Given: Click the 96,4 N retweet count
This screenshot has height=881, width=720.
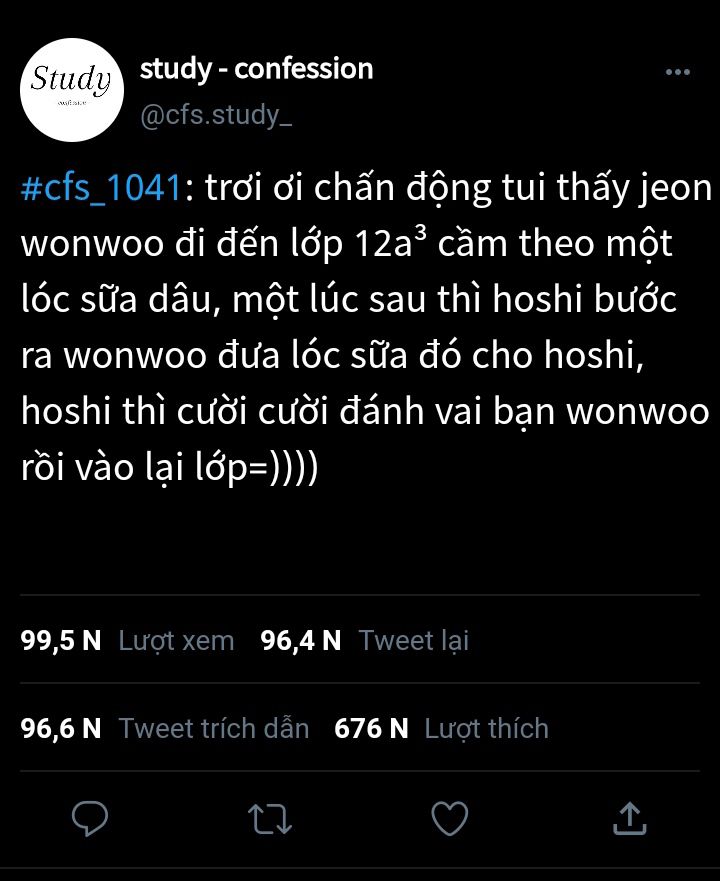Looking at the screenshot, I should pos(301,641).
